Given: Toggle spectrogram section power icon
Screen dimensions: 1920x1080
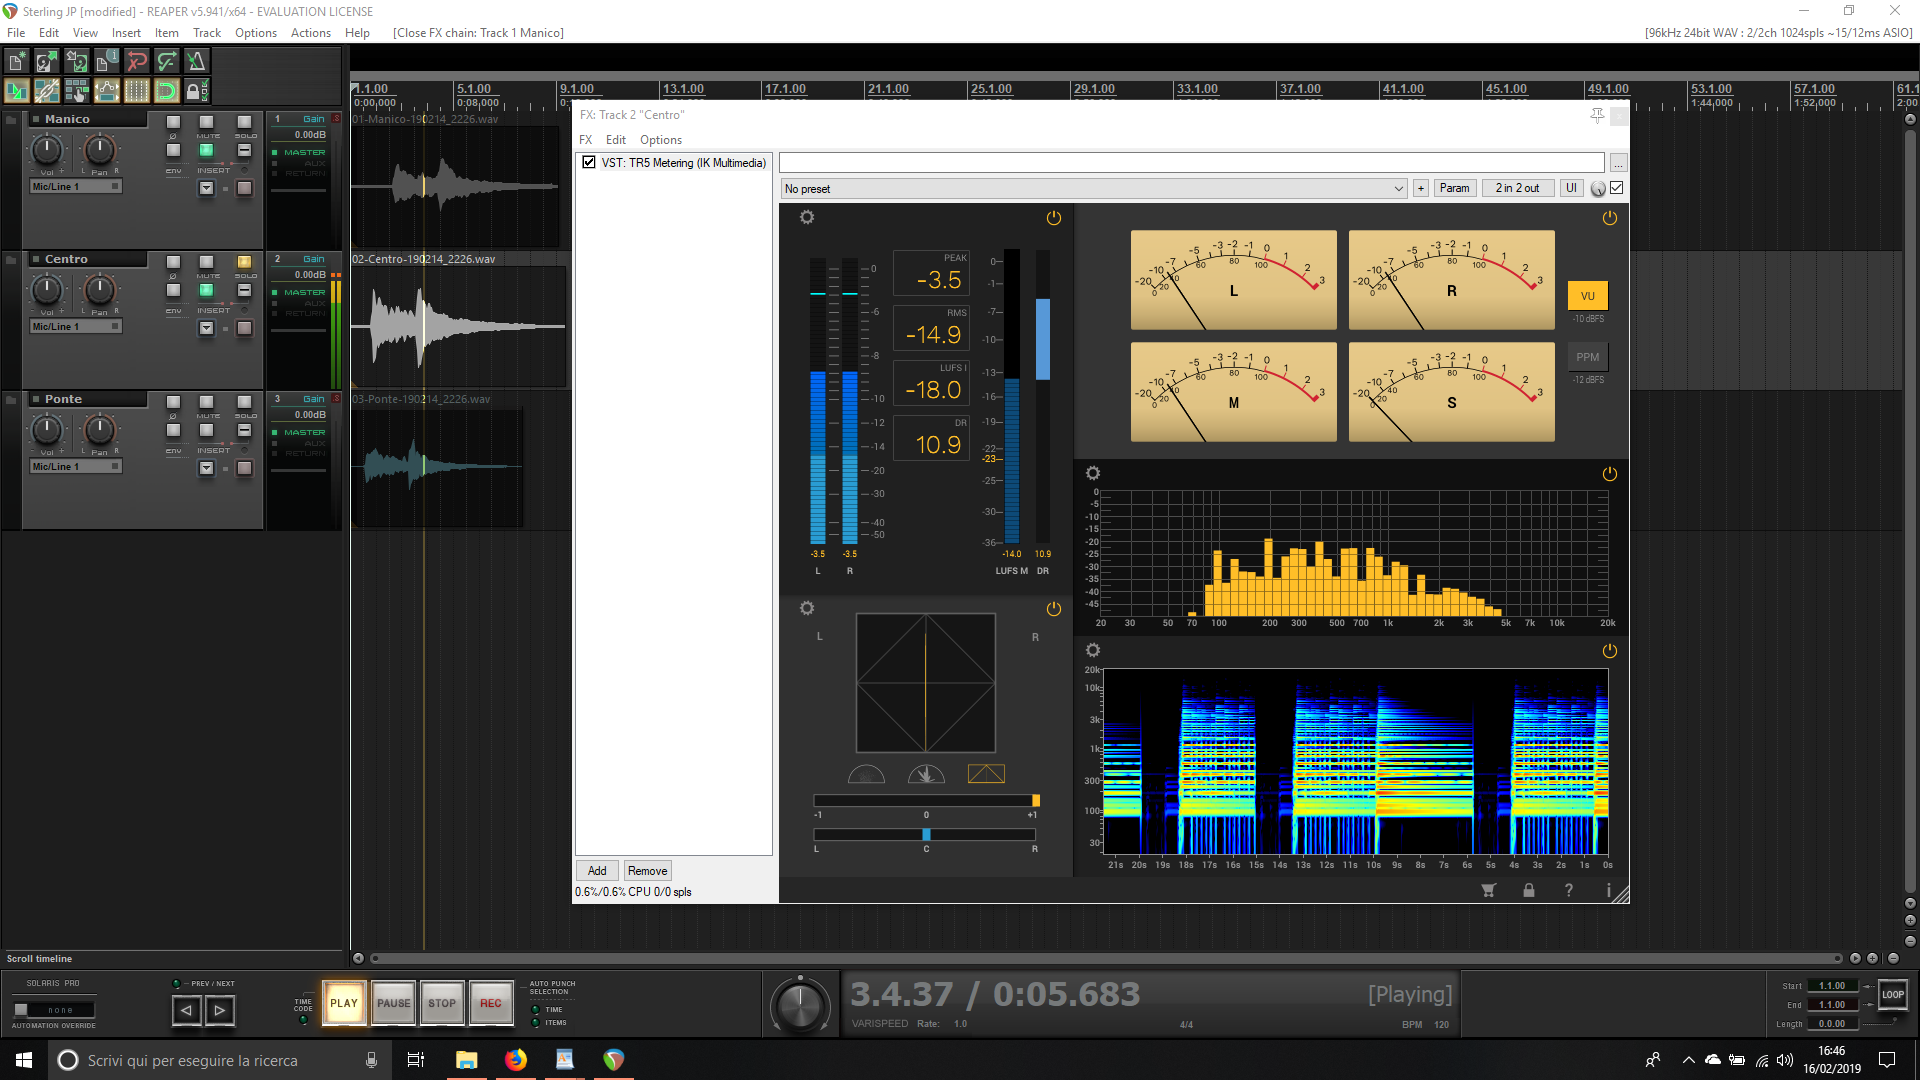Looking at the screenshot, I should point(1609,651).
